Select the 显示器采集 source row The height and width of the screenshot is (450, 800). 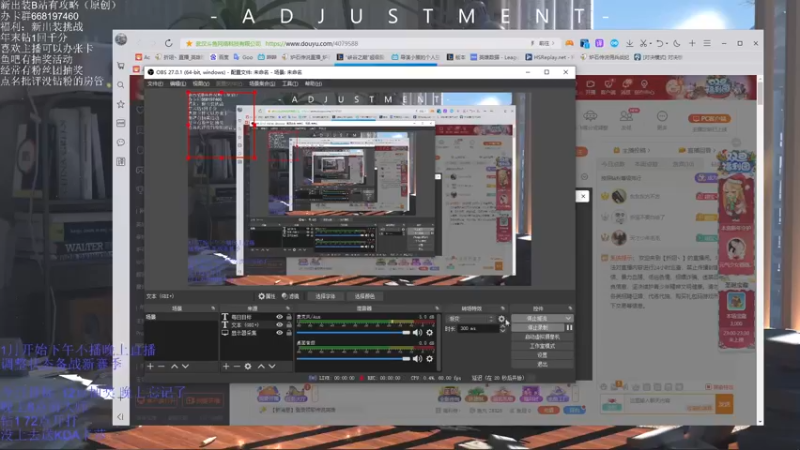tap(256, 333)
